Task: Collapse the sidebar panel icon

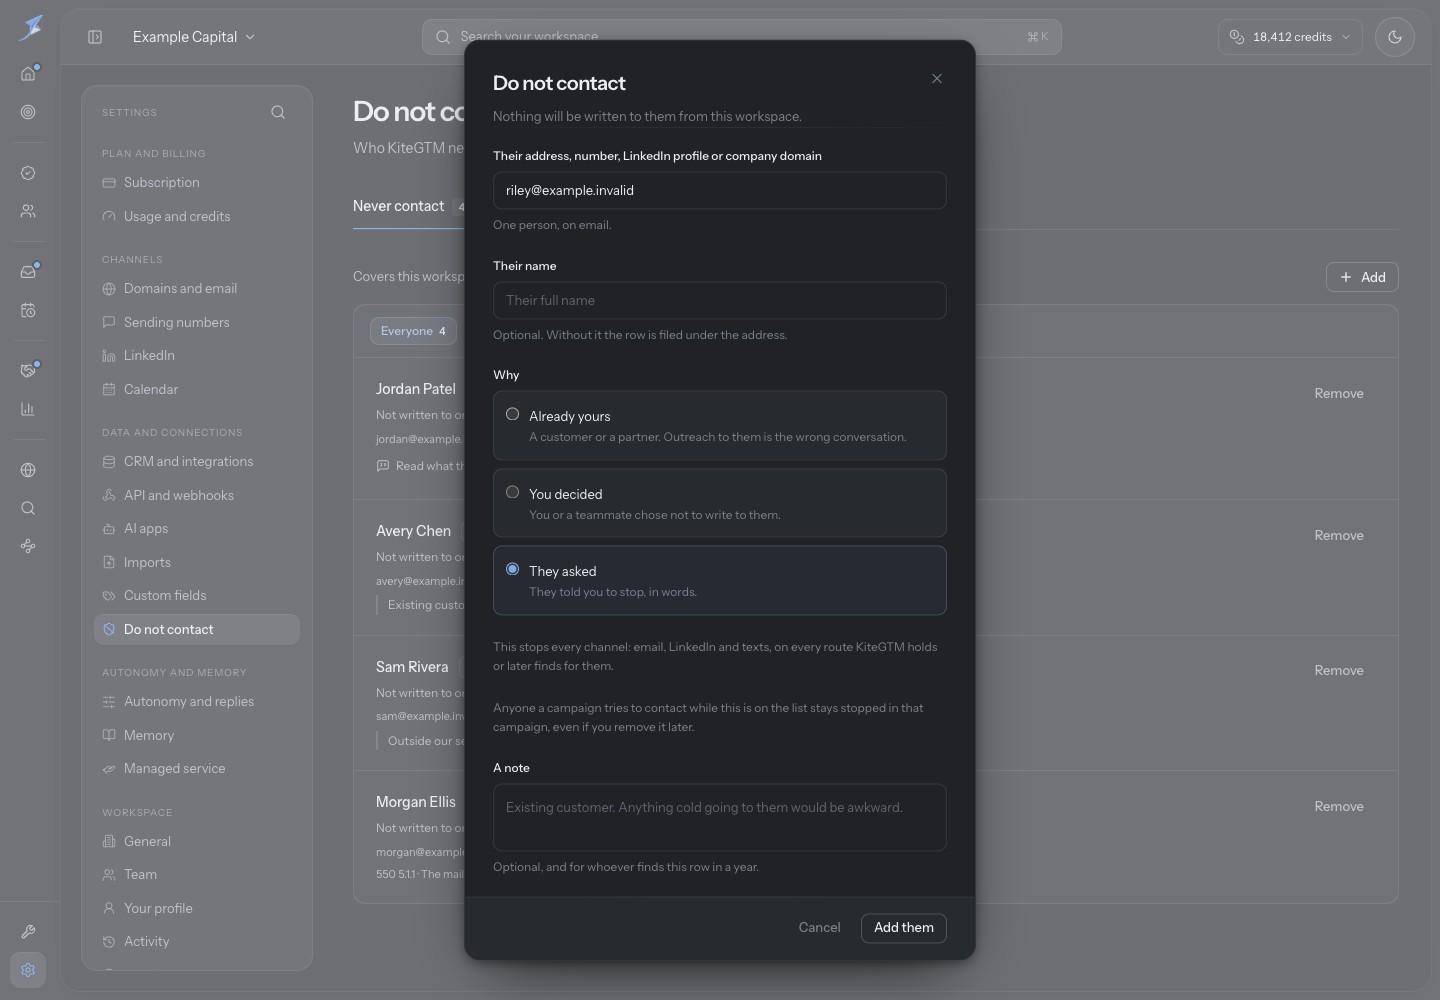Action: point(95,37)
